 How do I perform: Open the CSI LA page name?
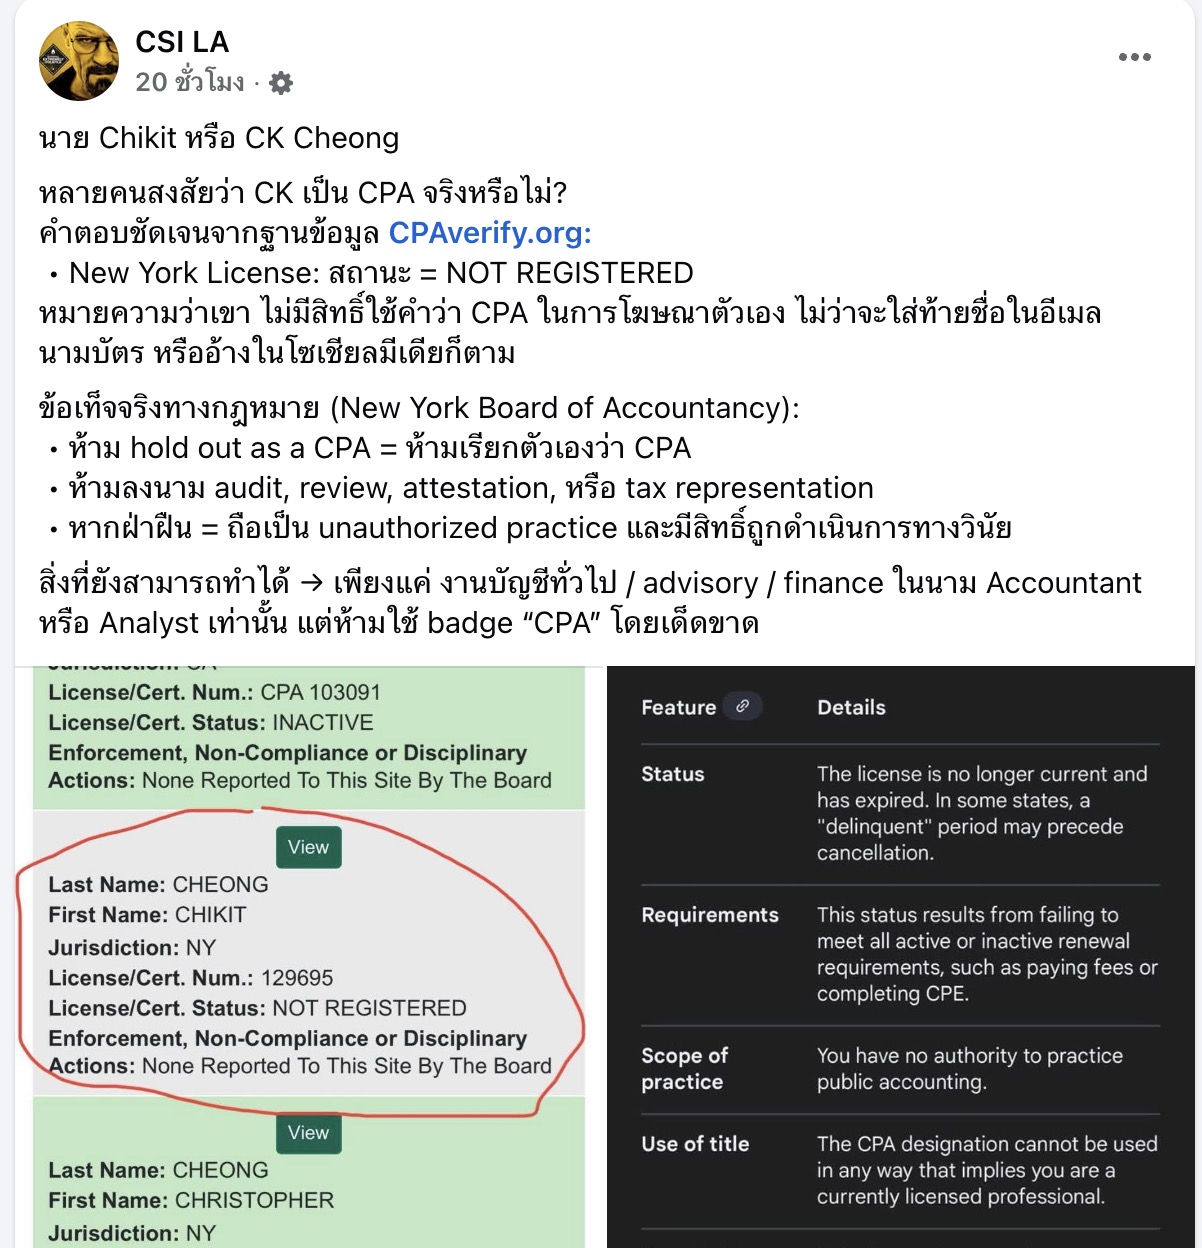182,42
